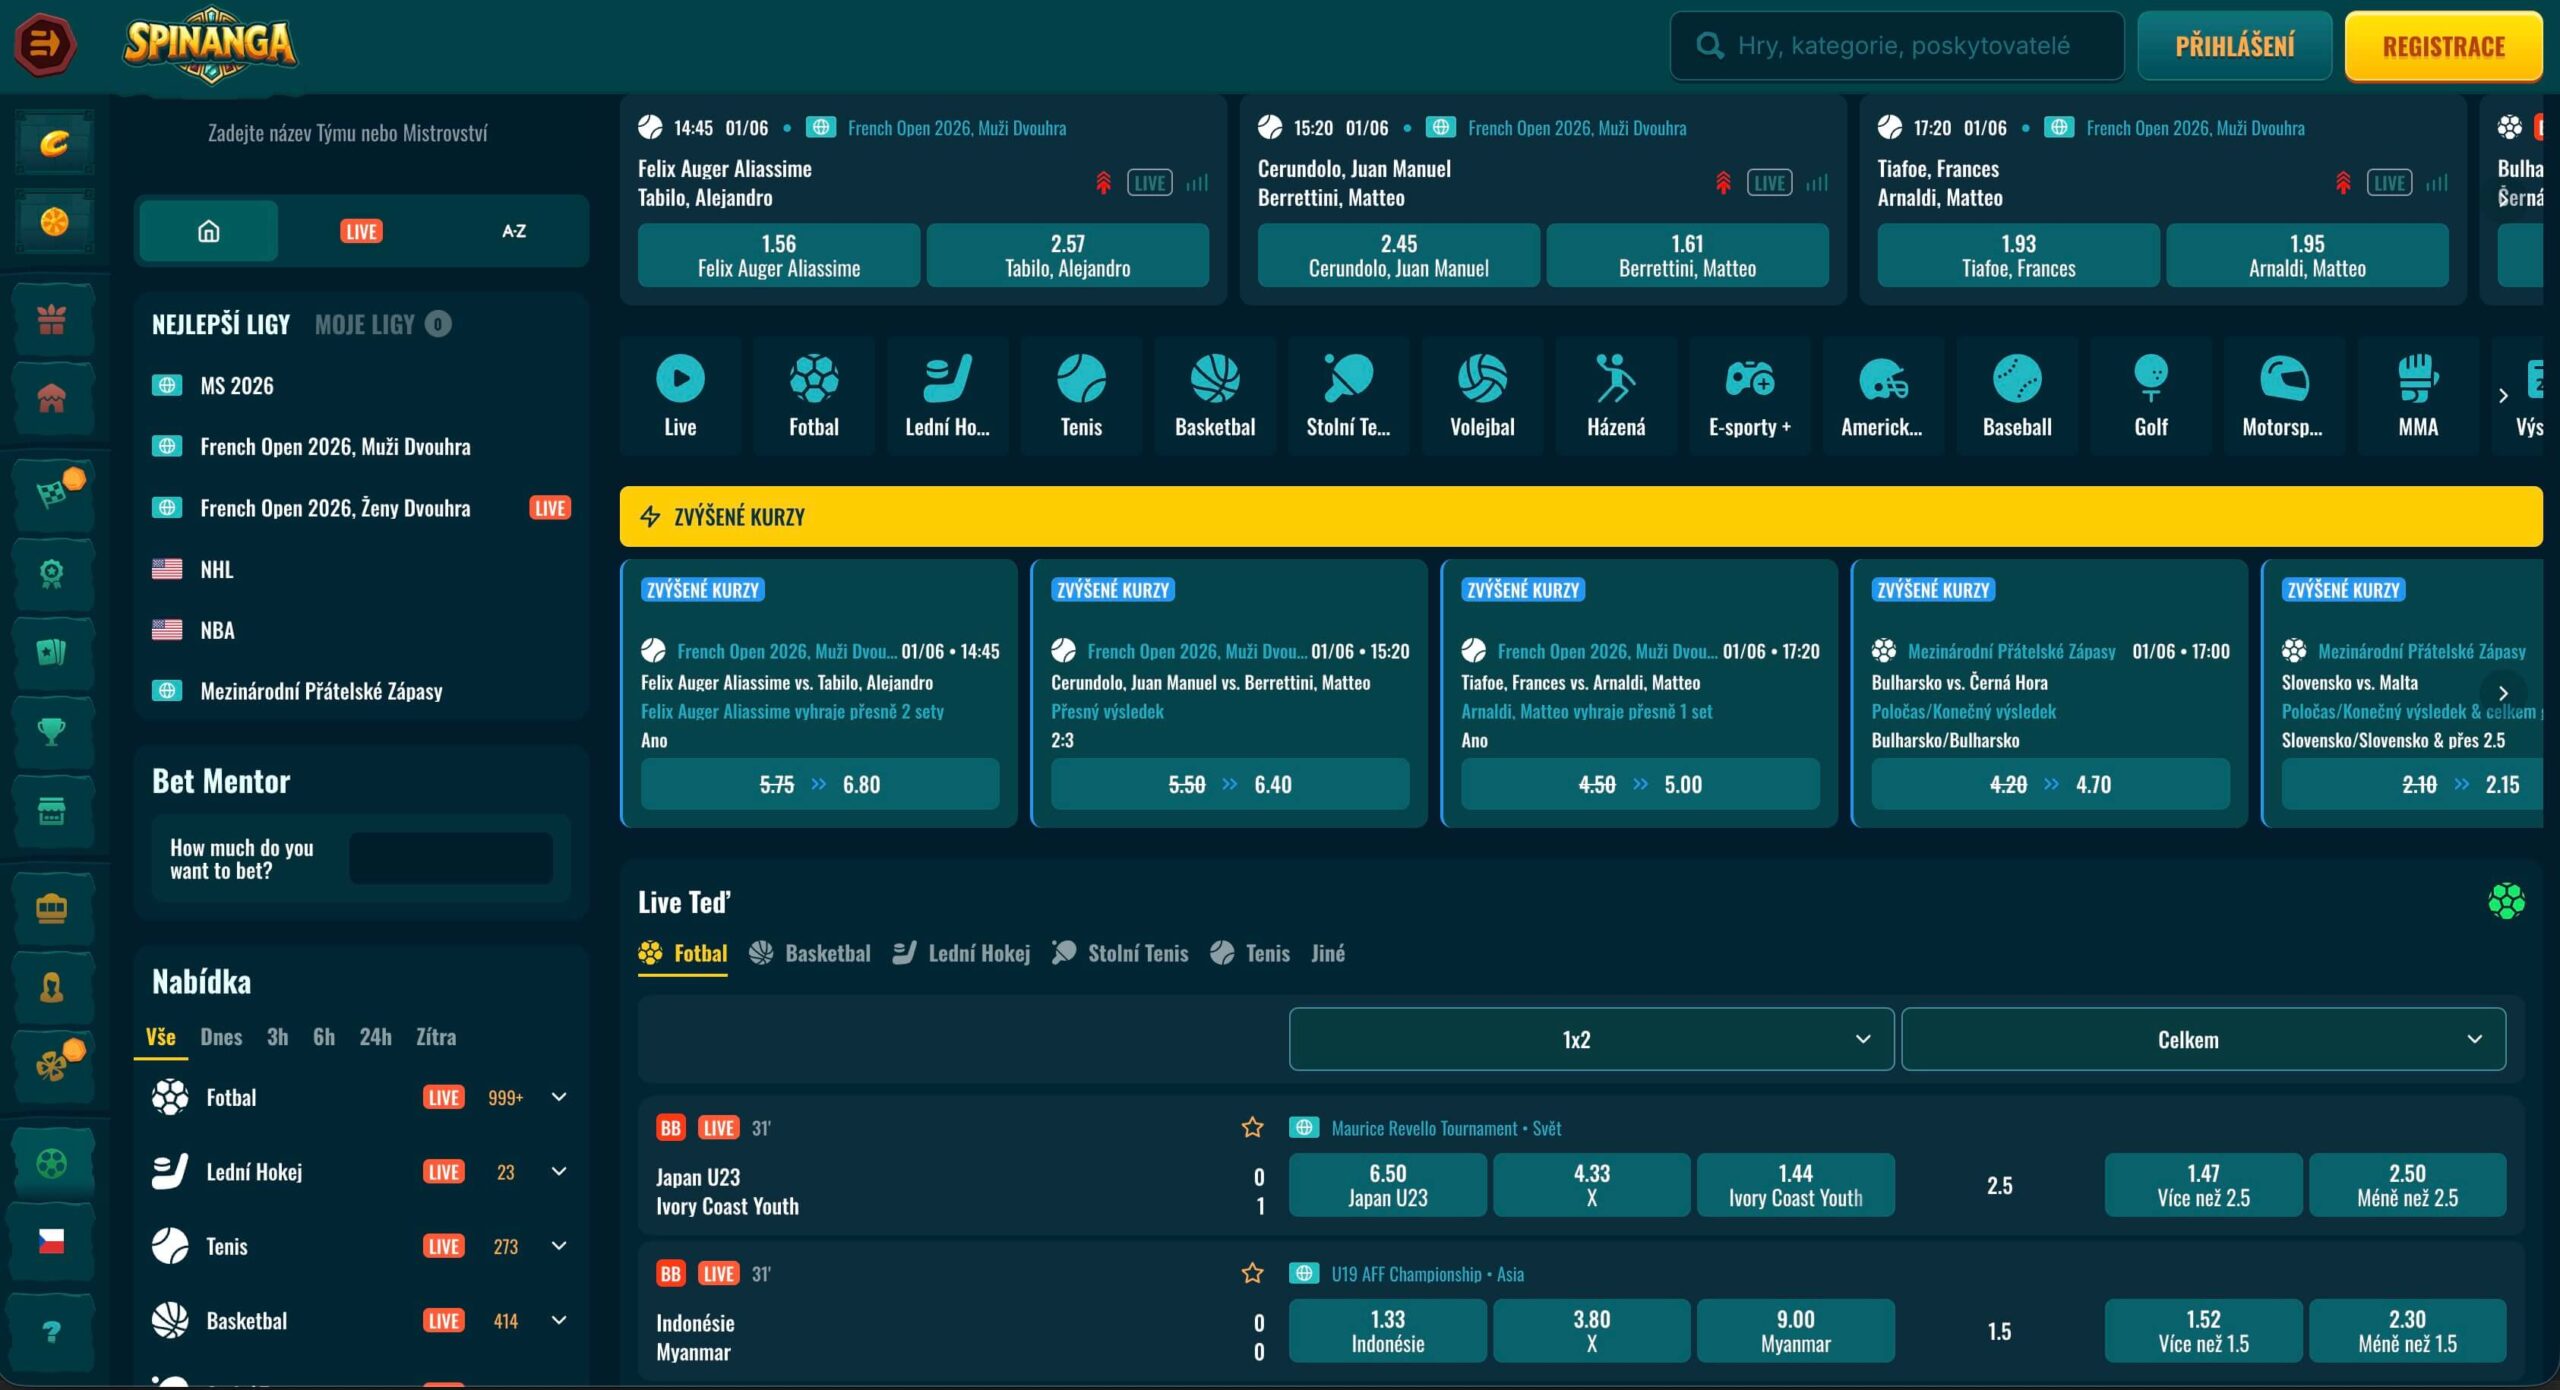
Task: Click the trophy icon in sidebar
Action: [x=52, y=731]
